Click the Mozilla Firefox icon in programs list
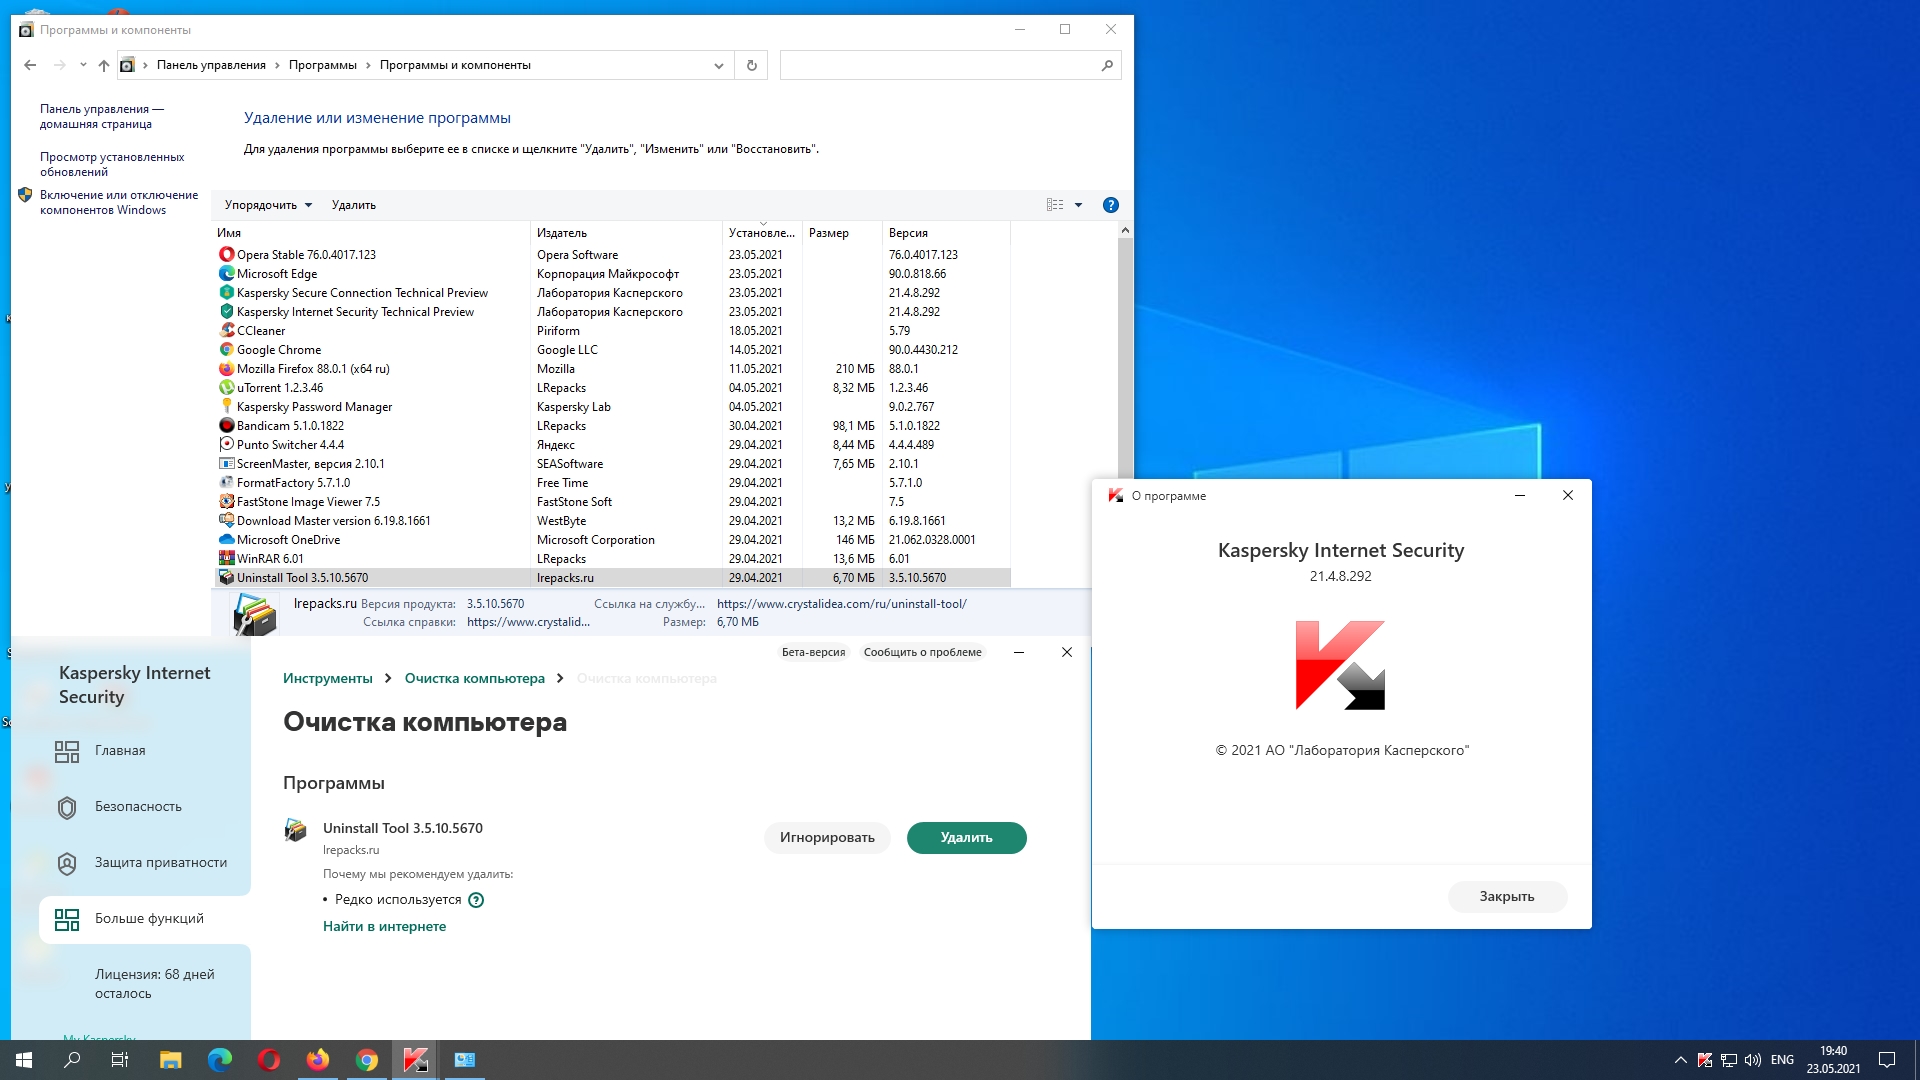This screenshot has height=1080, width=1920. [227, 368]
